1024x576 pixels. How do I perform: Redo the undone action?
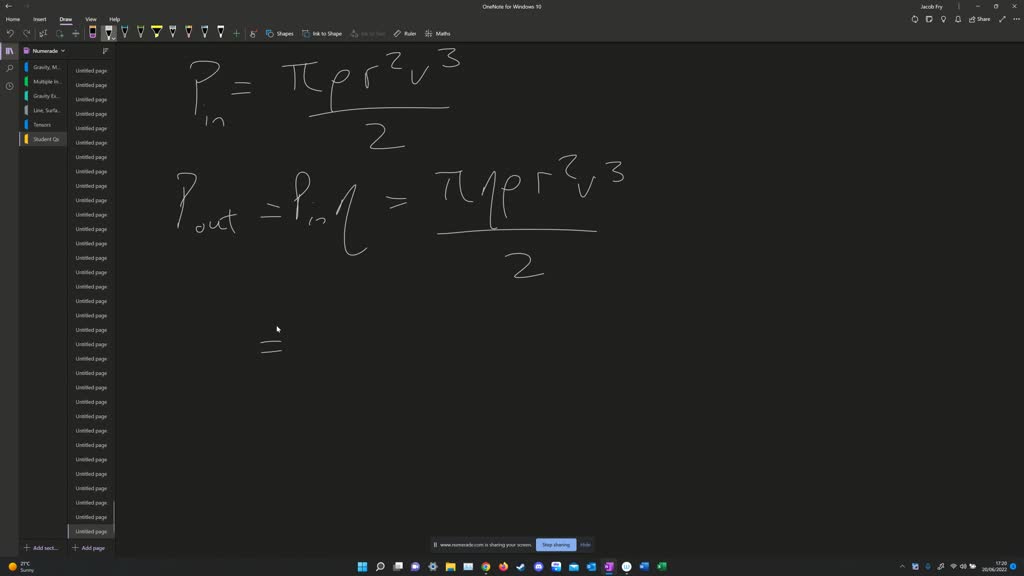tap(27, 33)
